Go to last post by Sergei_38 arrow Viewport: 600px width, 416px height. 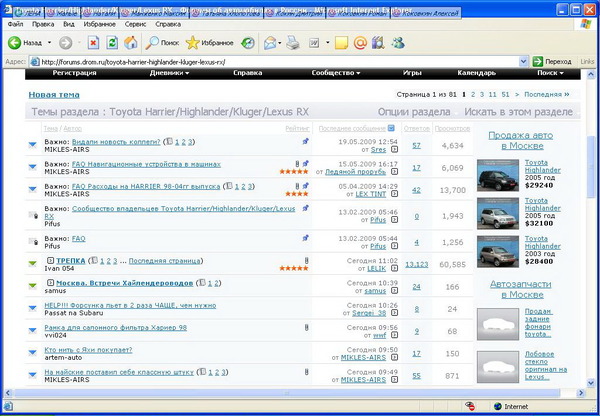tap(394, 313)
